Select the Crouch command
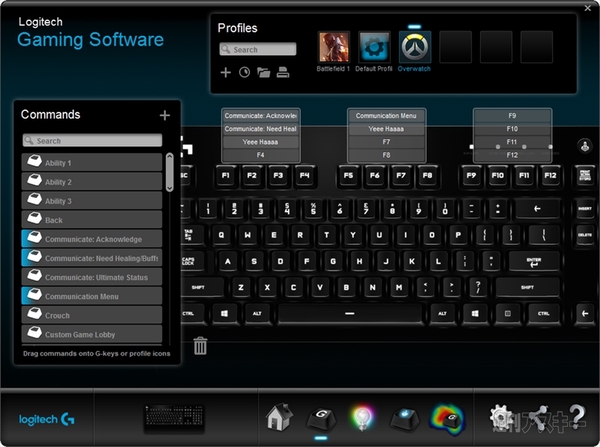The width and height of the screenshot is (600, 447). [x=92, y=315]
